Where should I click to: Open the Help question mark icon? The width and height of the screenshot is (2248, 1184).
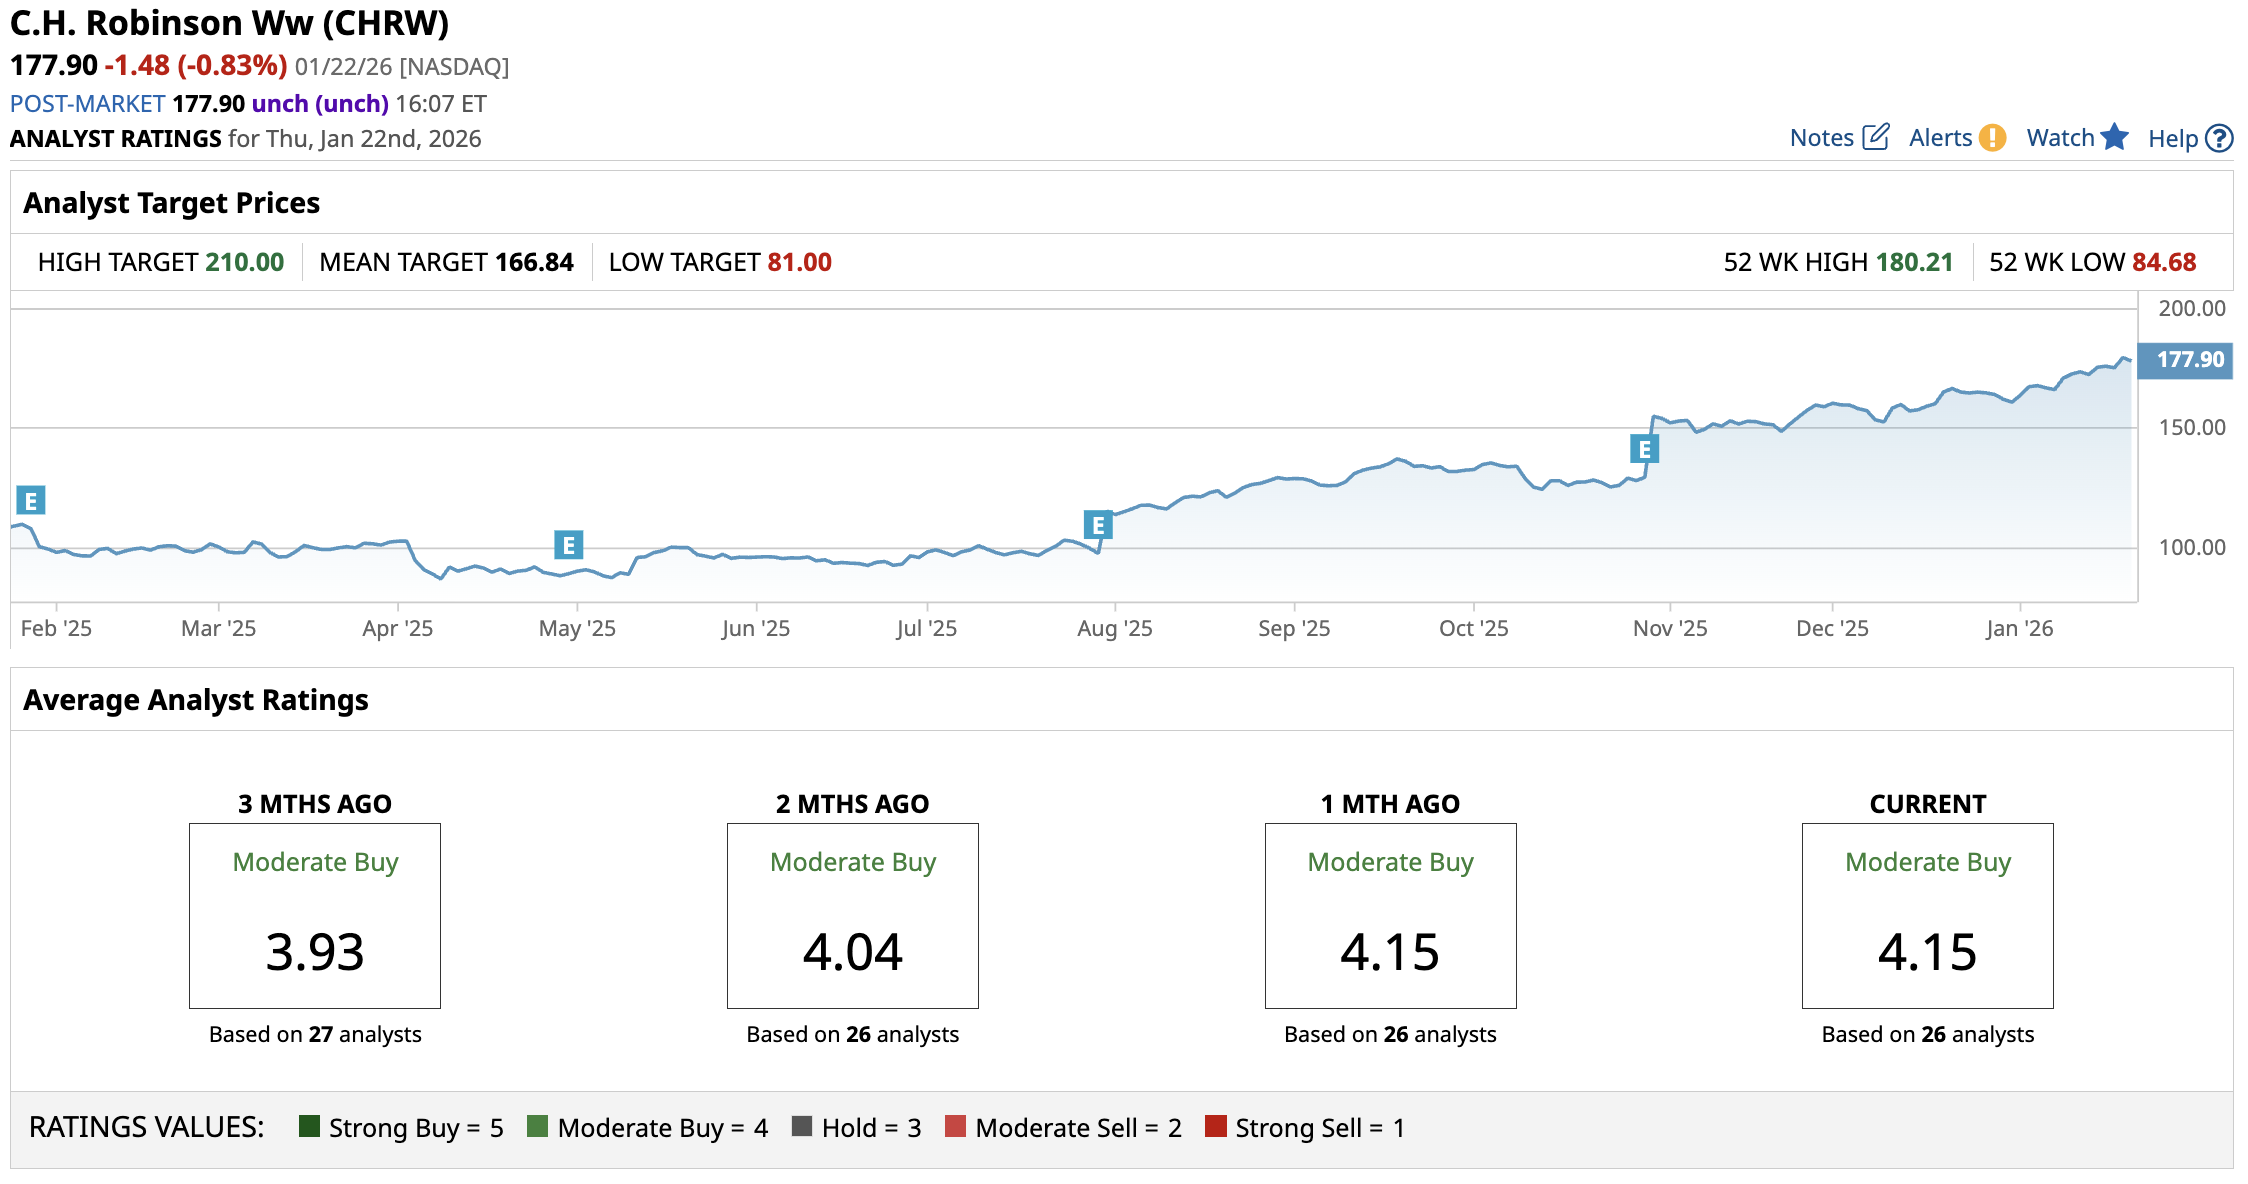[x=2219, y=138]
